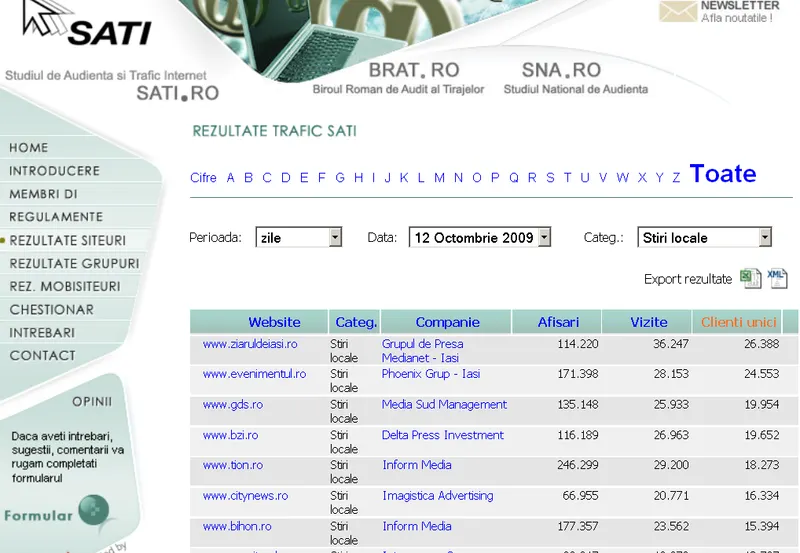Click the NEWSLETTER Afla noutatile text
The height and width of the screenshot is (553, 800).
740,12
